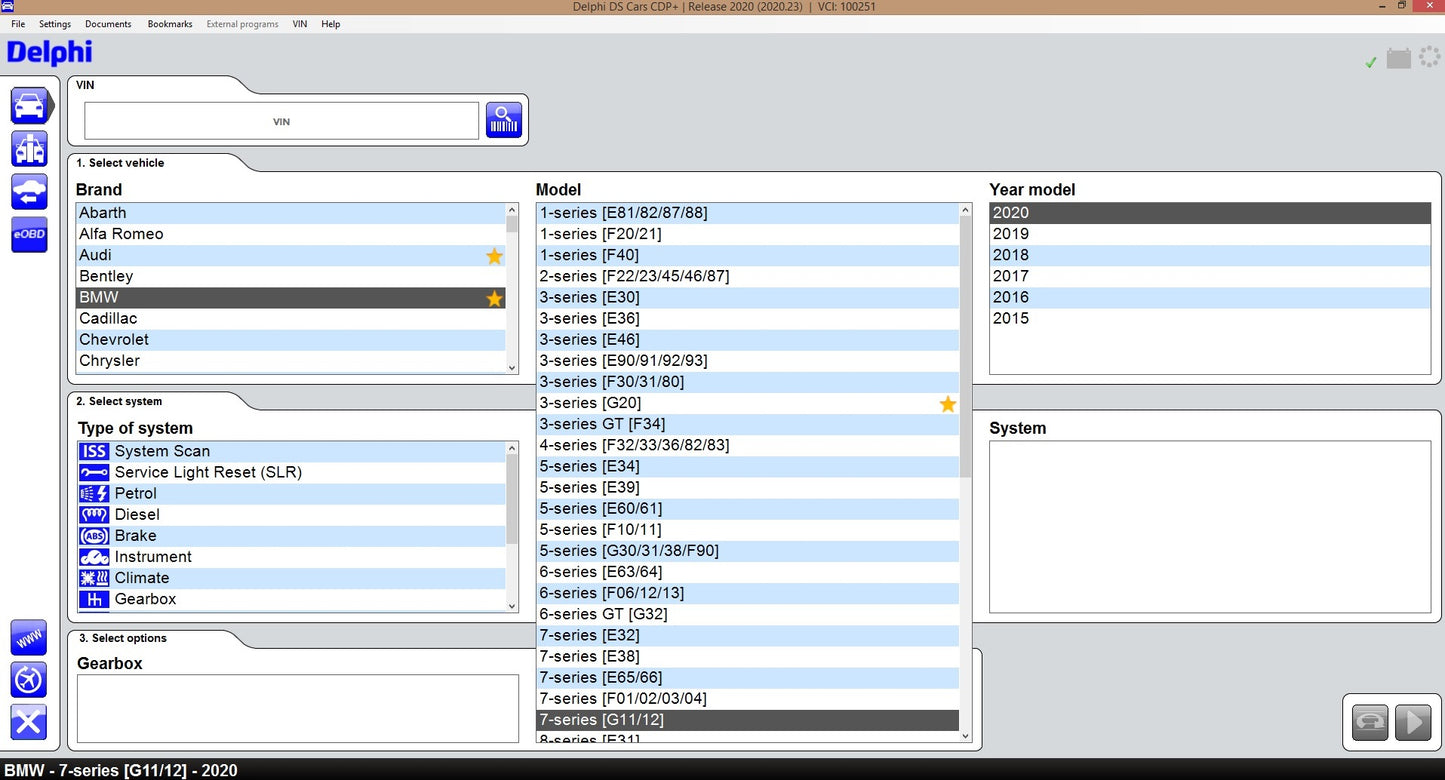1445x780 pixels.
Task: Click the VIN input field
Action: pos(282,121)
